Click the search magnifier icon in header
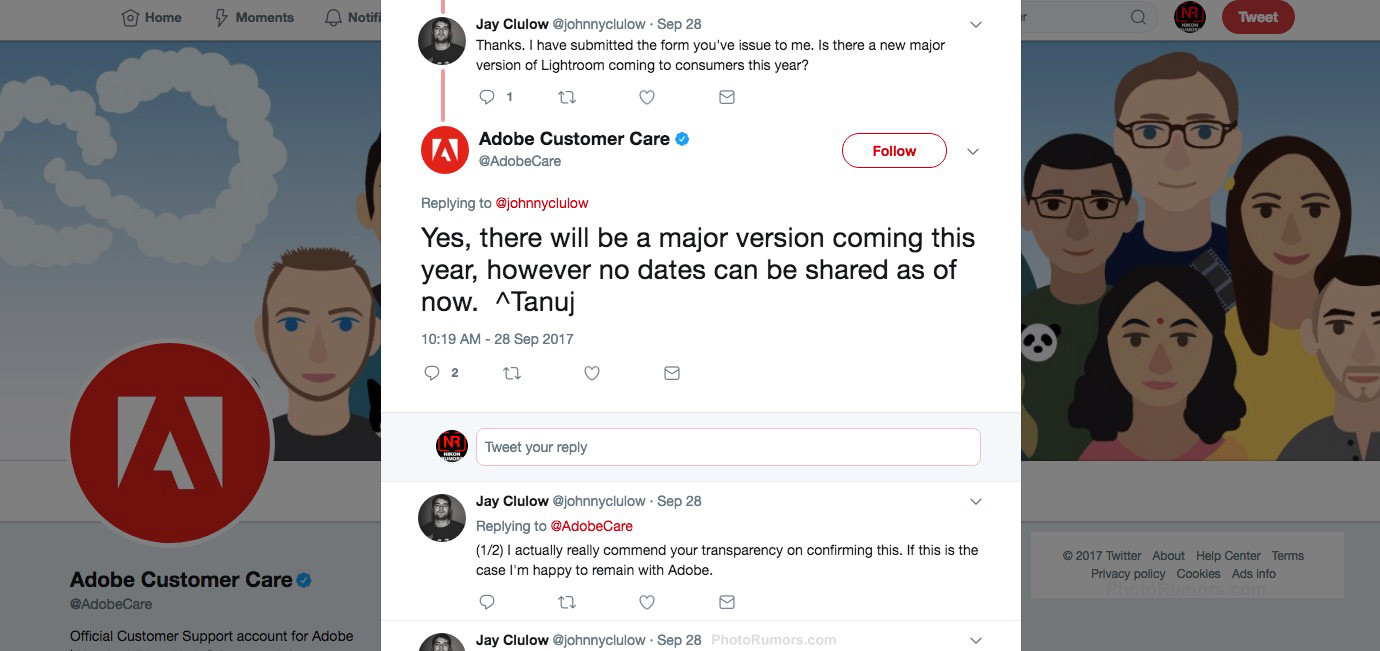 click(x=1138, y=17)
